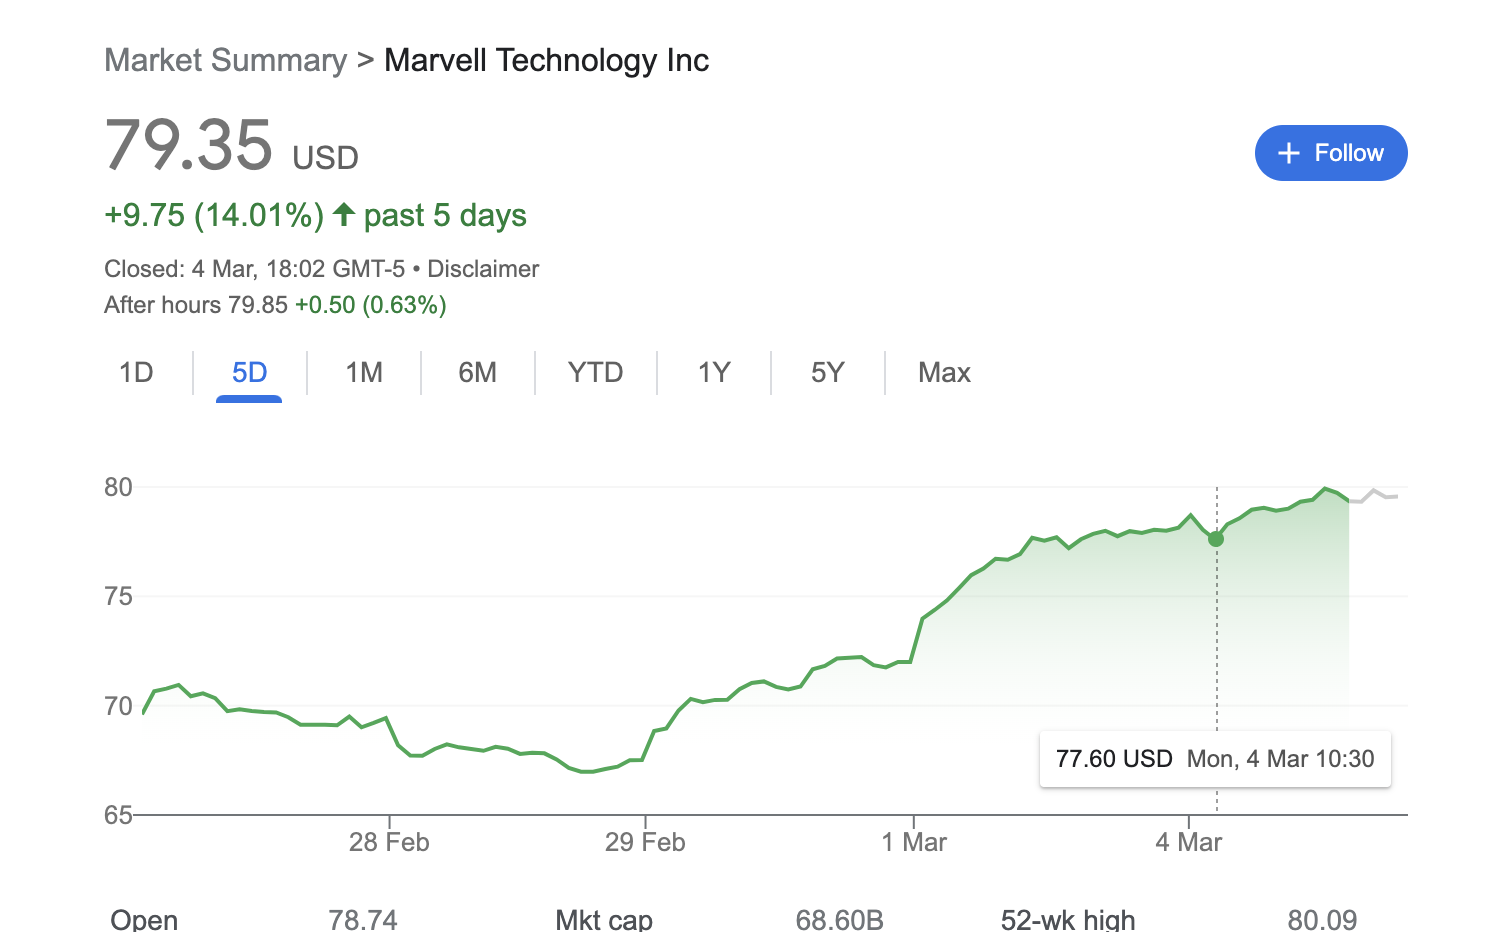1510x932 pixels.
Task: Click the green up arrow icon
Action: click(x=344, y=215)
